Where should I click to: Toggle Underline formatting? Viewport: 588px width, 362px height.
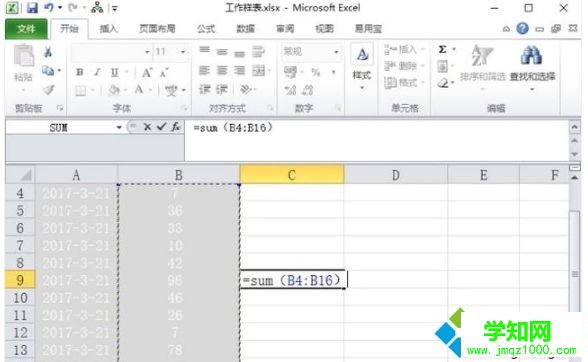pos(114,72)
